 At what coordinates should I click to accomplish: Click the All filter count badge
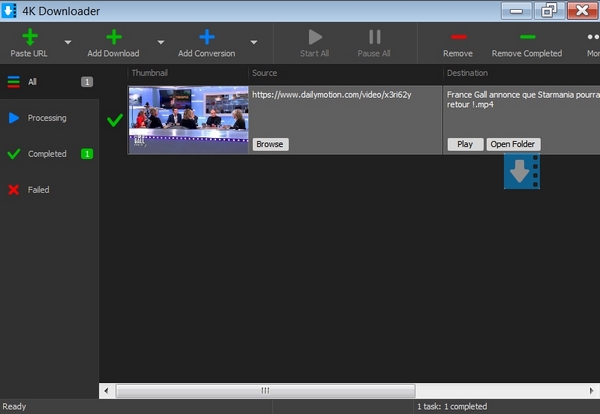point(87,82)
